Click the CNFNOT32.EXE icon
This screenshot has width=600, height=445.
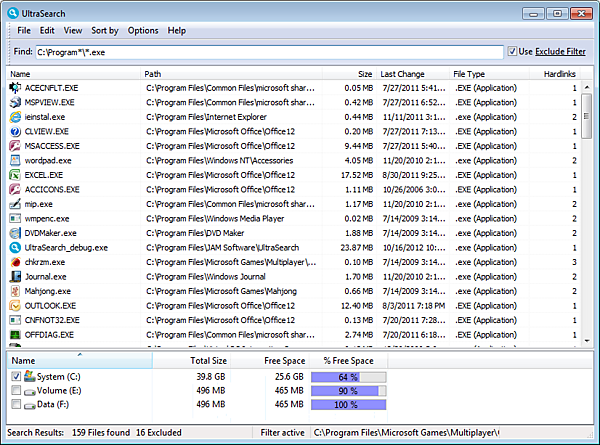(15, 320)
